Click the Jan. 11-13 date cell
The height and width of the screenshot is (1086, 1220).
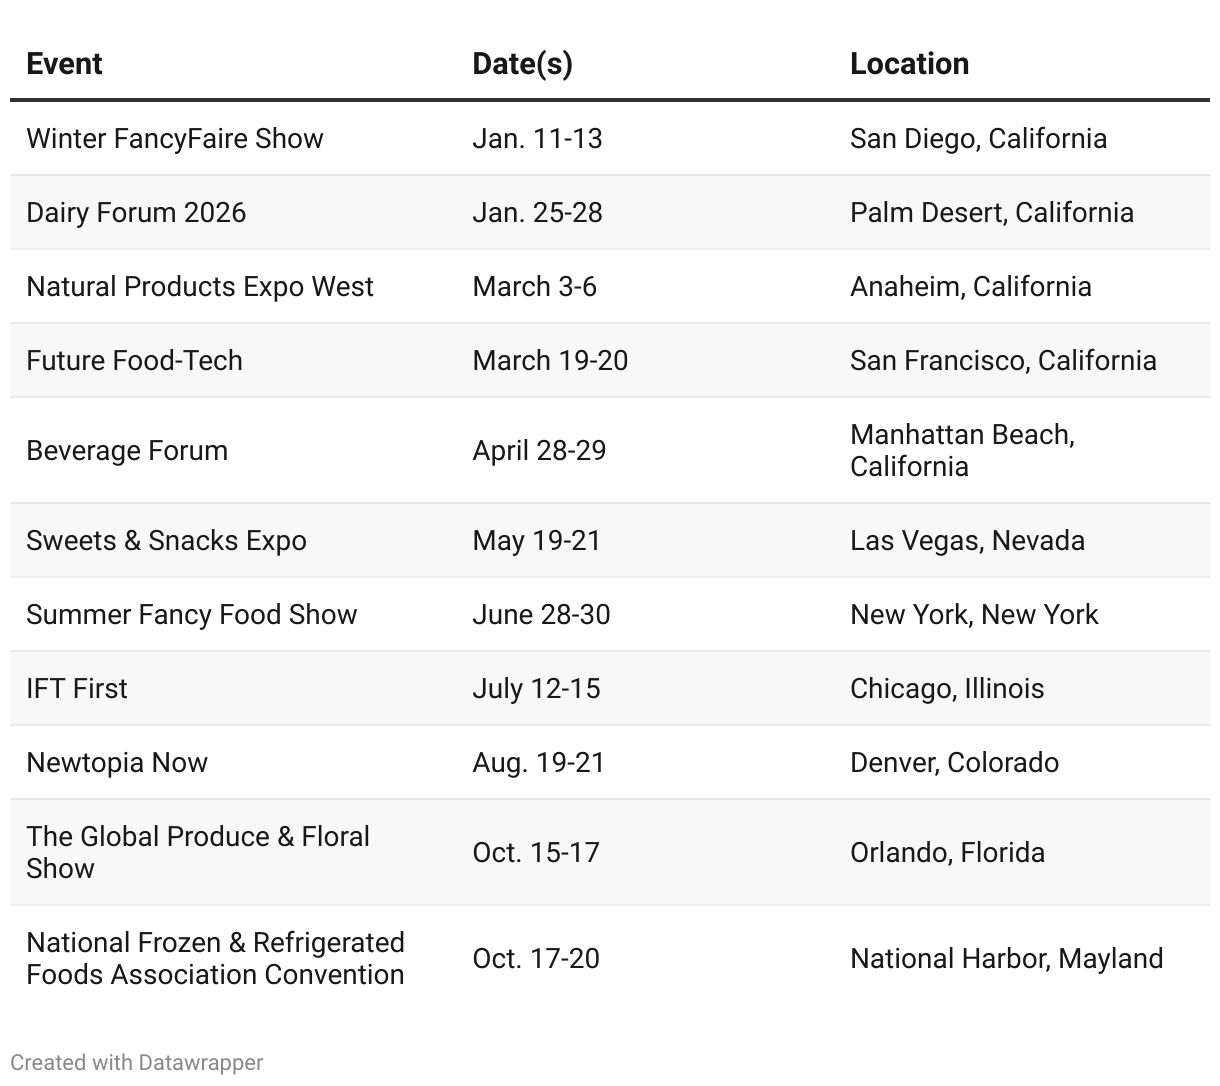(x=537, y=138)
